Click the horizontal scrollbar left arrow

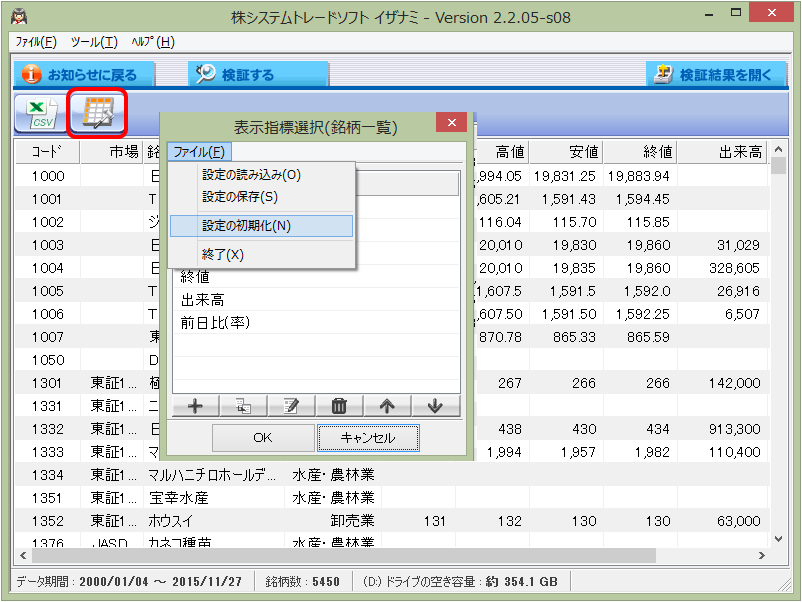pos(23,555)
